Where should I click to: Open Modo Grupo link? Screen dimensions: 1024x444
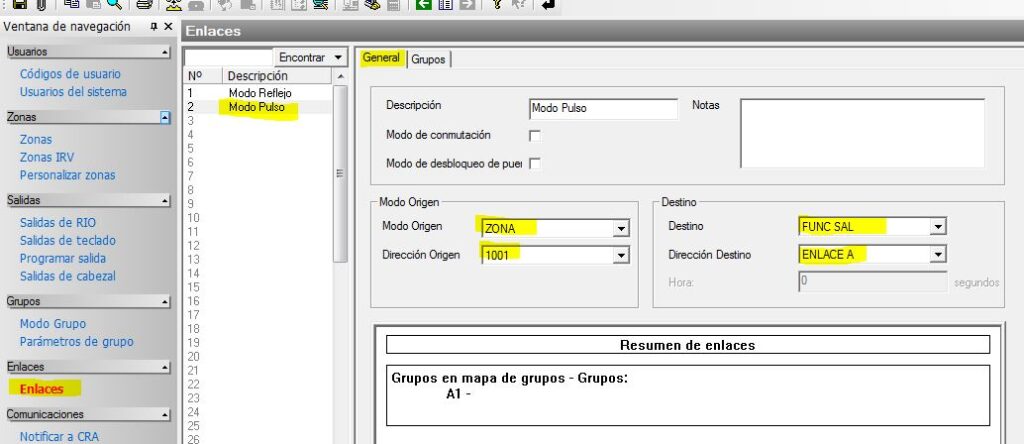[52, 324]
